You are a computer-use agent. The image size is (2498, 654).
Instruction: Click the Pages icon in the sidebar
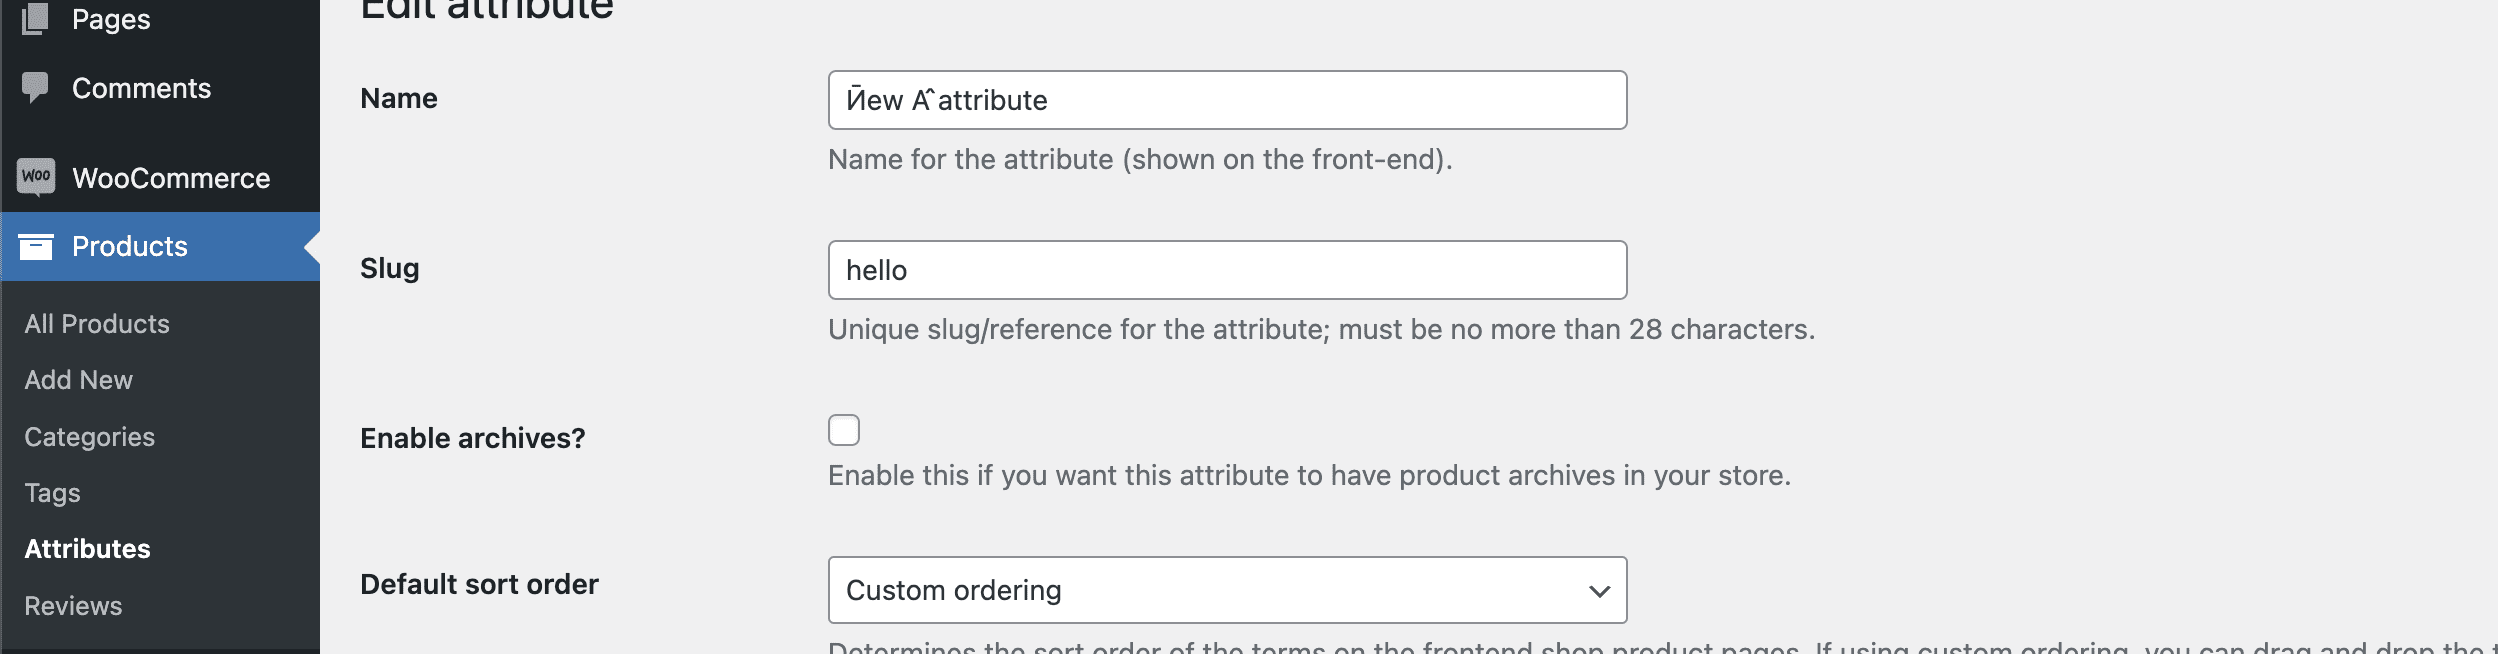pos(37,17)
